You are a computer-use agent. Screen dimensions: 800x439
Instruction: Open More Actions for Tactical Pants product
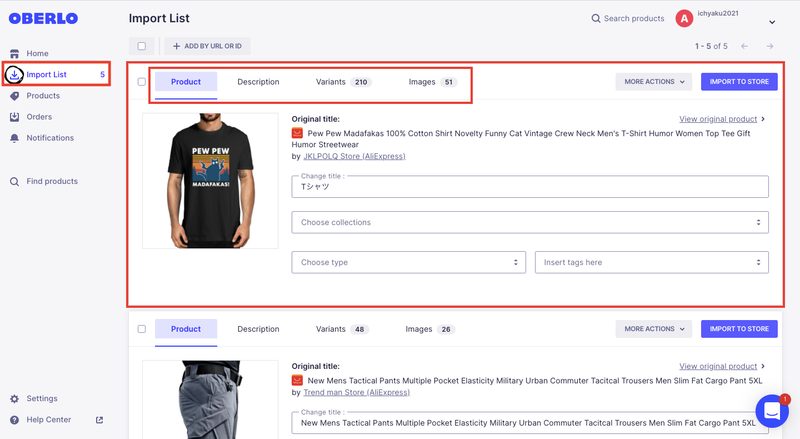(654, 329)
